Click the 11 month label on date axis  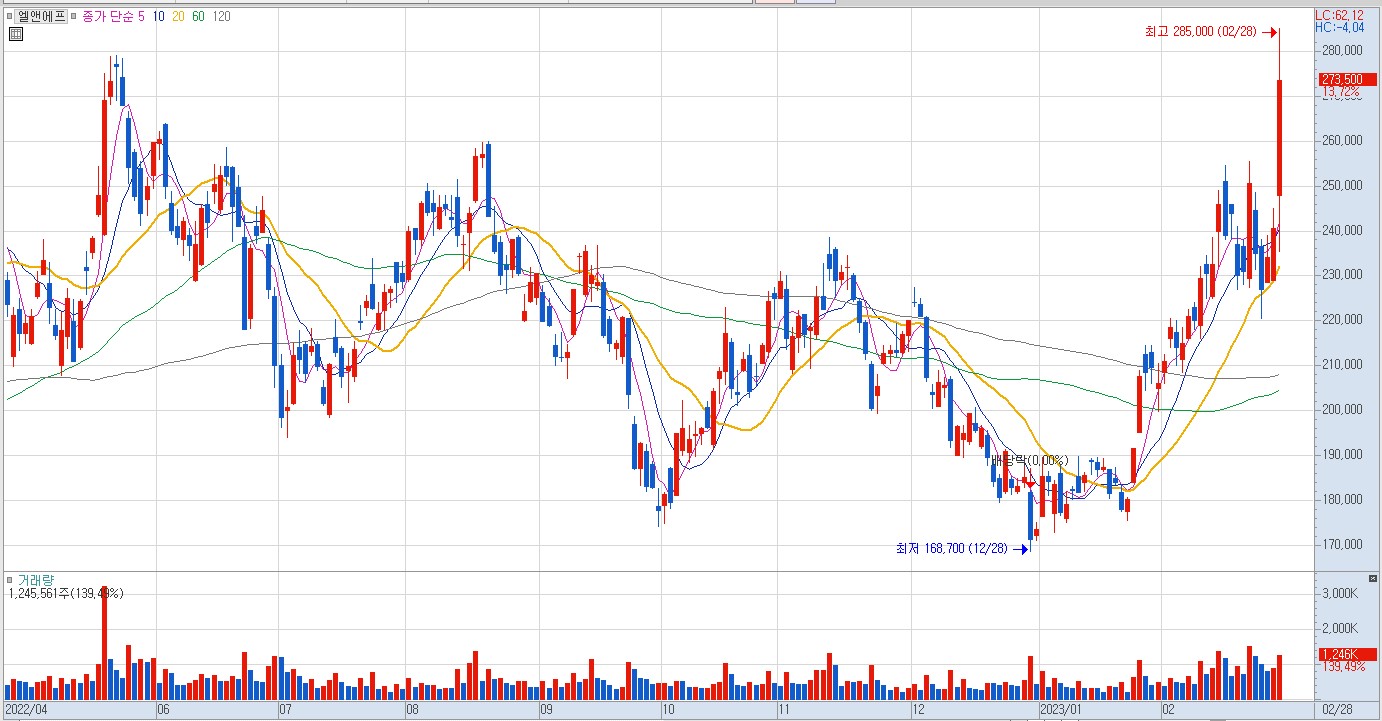785,710
